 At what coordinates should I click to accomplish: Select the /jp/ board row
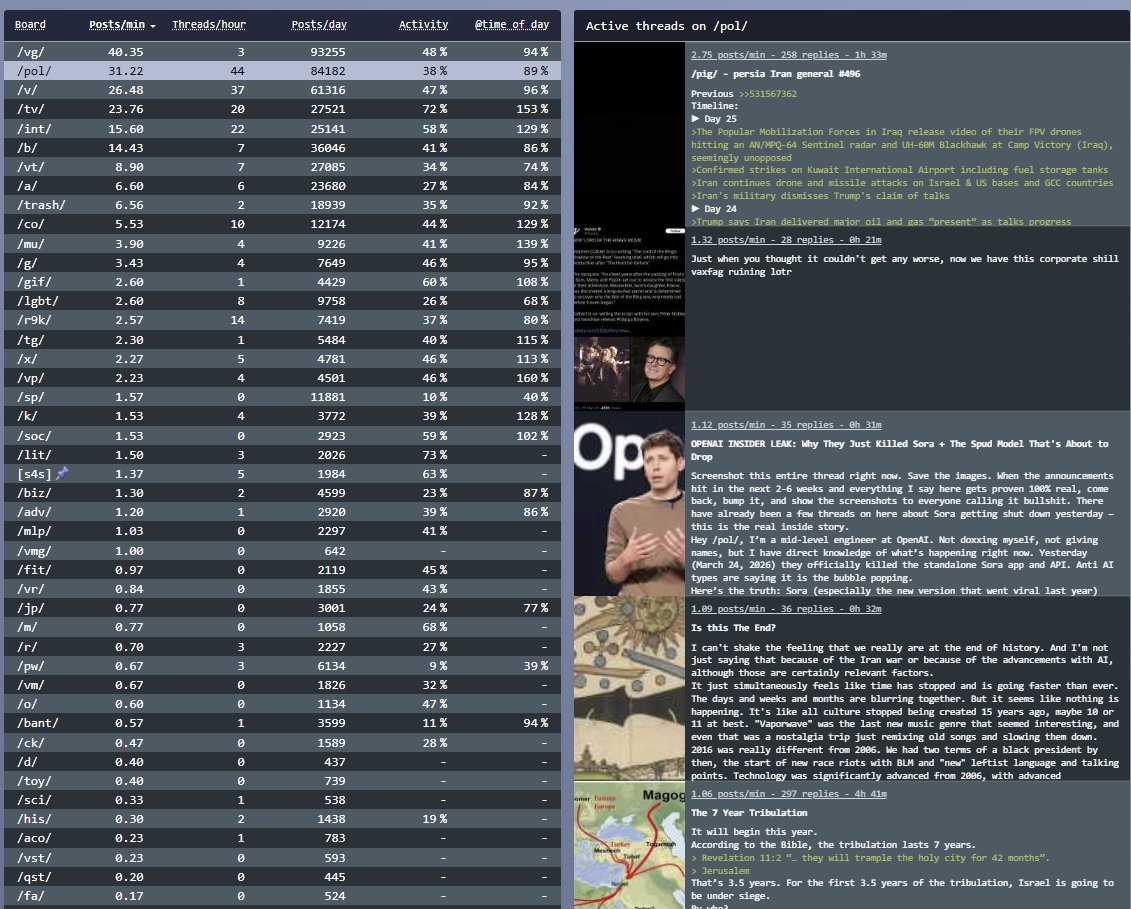(282, 608)
